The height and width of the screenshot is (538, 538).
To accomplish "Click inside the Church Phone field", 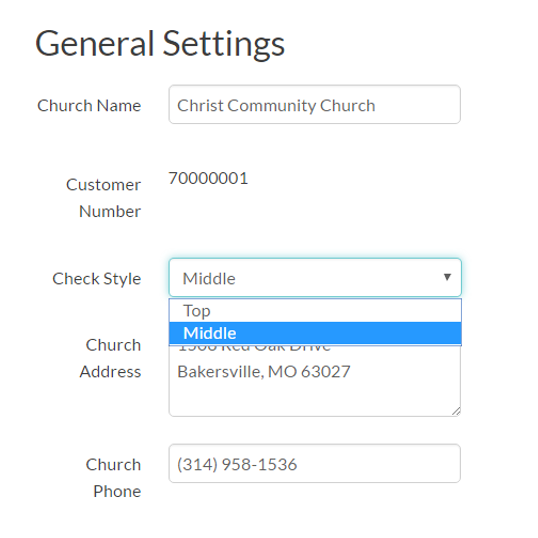I will tap(314, 463).
